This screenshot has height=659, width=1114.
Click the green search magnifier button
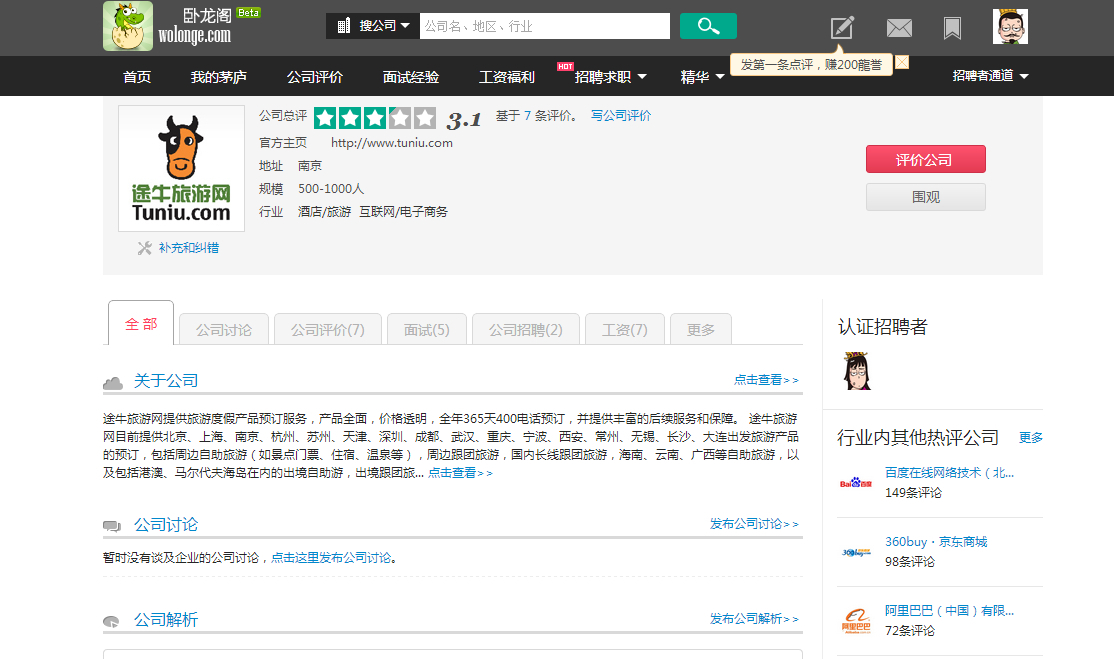pyautogui.click(x=708, y=26)
